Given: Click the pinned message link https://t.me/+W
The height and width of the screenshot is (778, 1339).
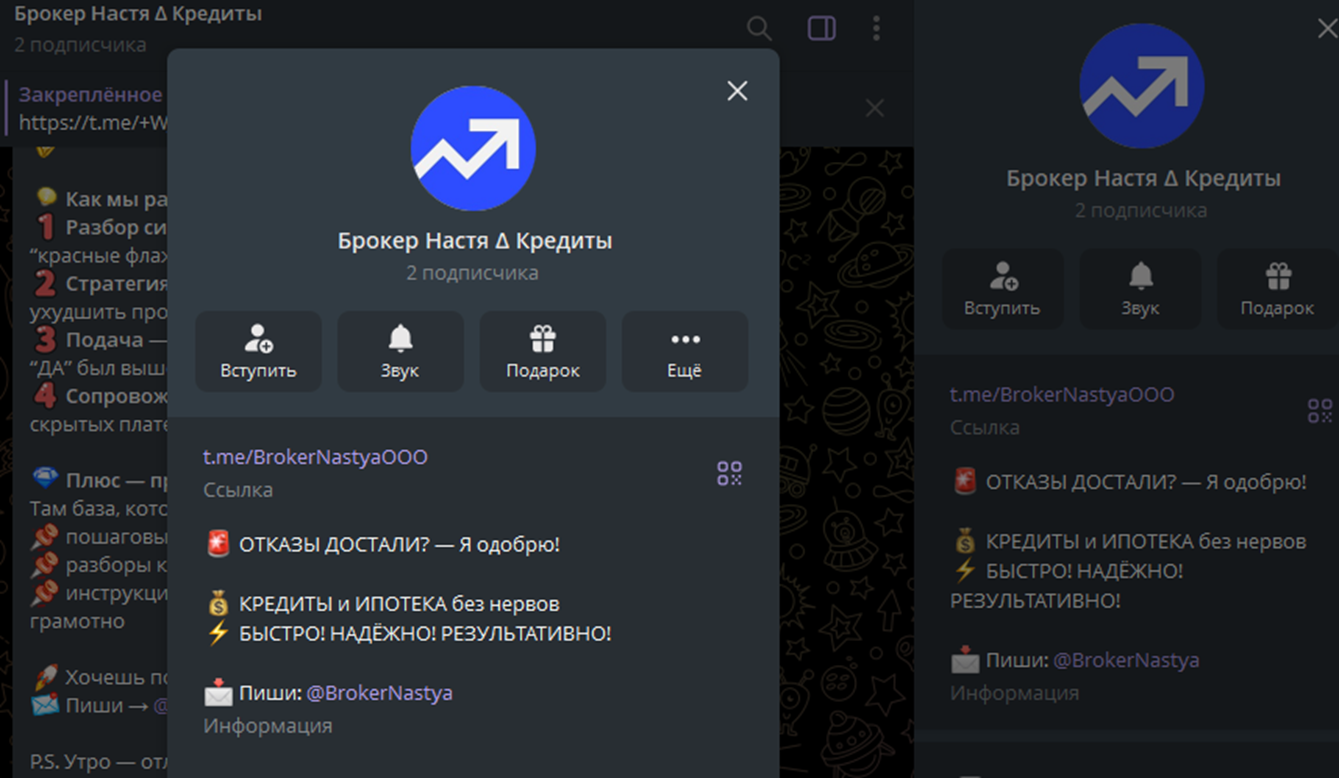Looking at the screenshot, I should (93, 123).
